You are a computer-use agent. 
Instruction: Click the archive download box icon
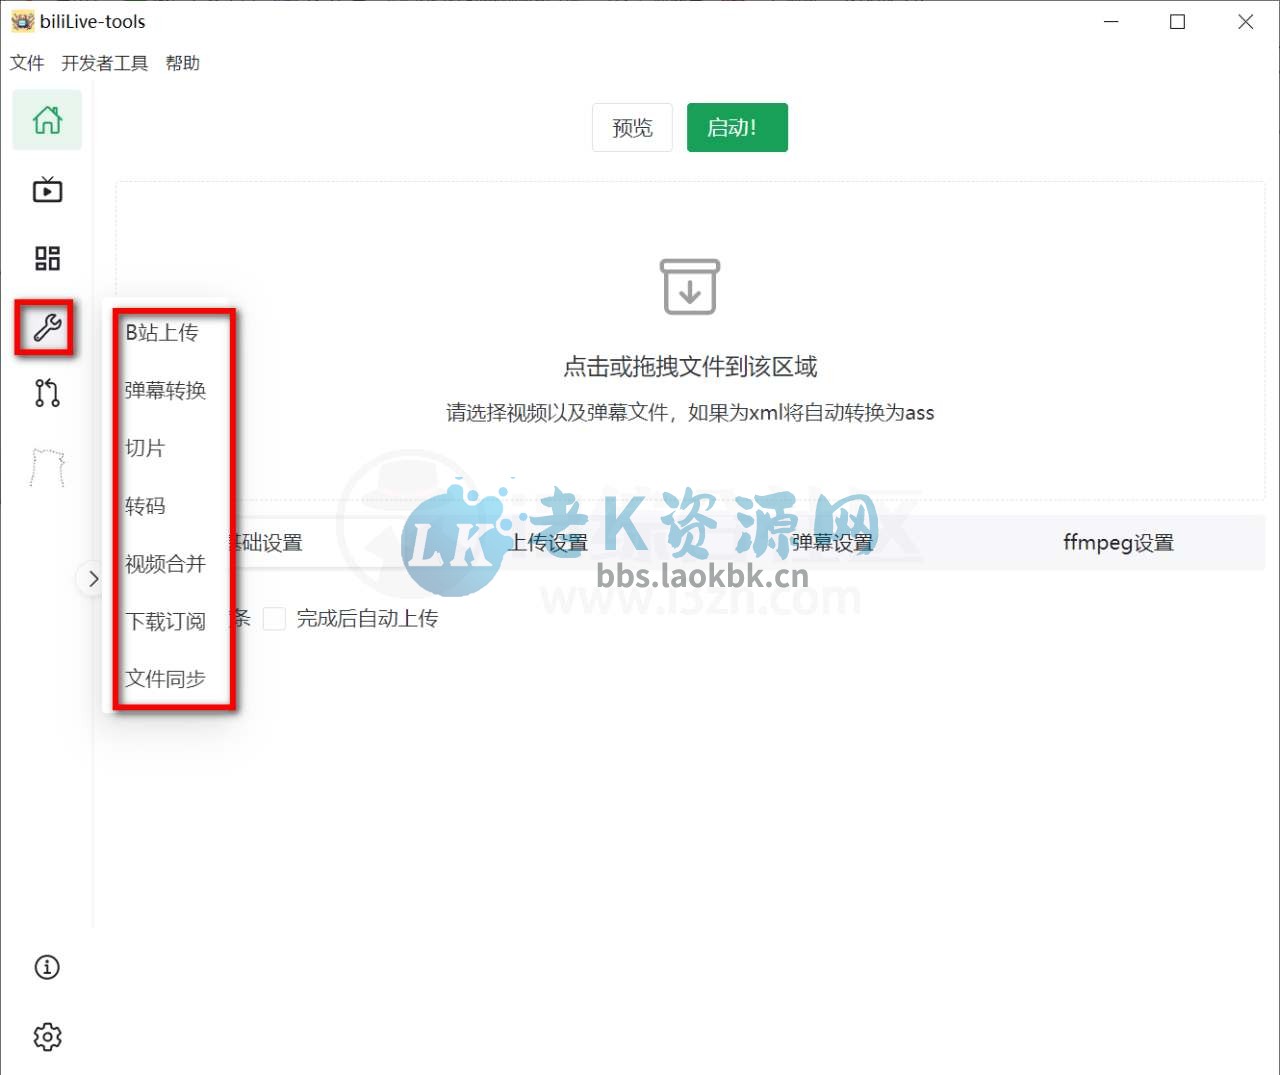[690, 287]
